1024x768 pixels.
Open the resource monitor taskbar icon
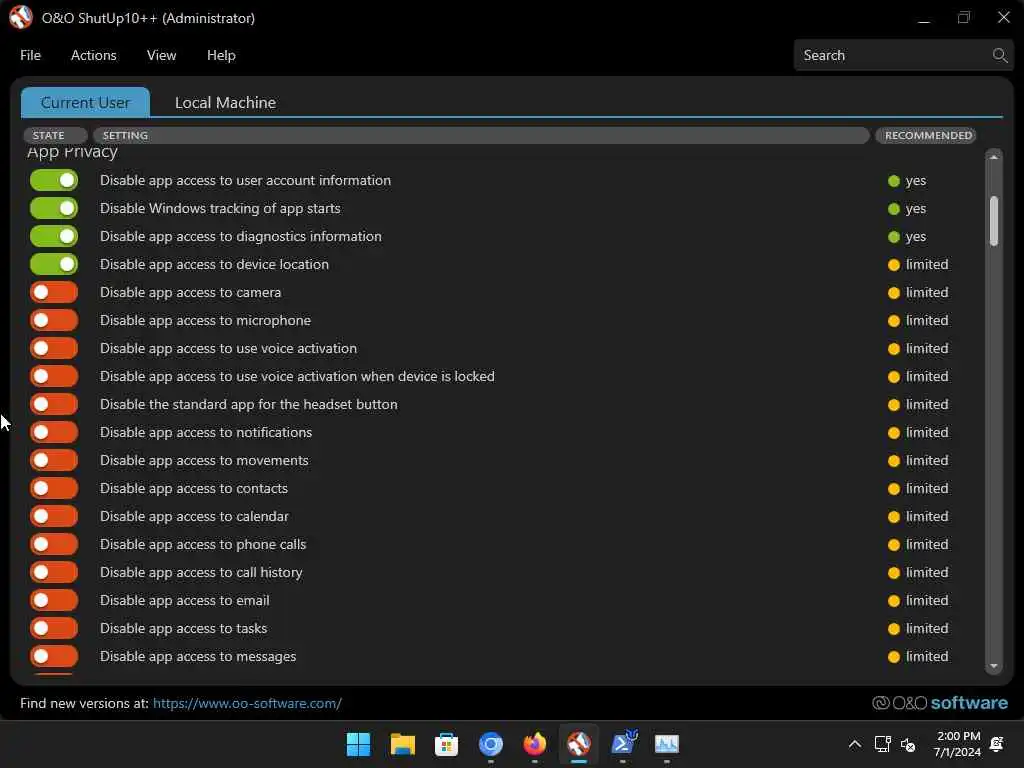667,744
